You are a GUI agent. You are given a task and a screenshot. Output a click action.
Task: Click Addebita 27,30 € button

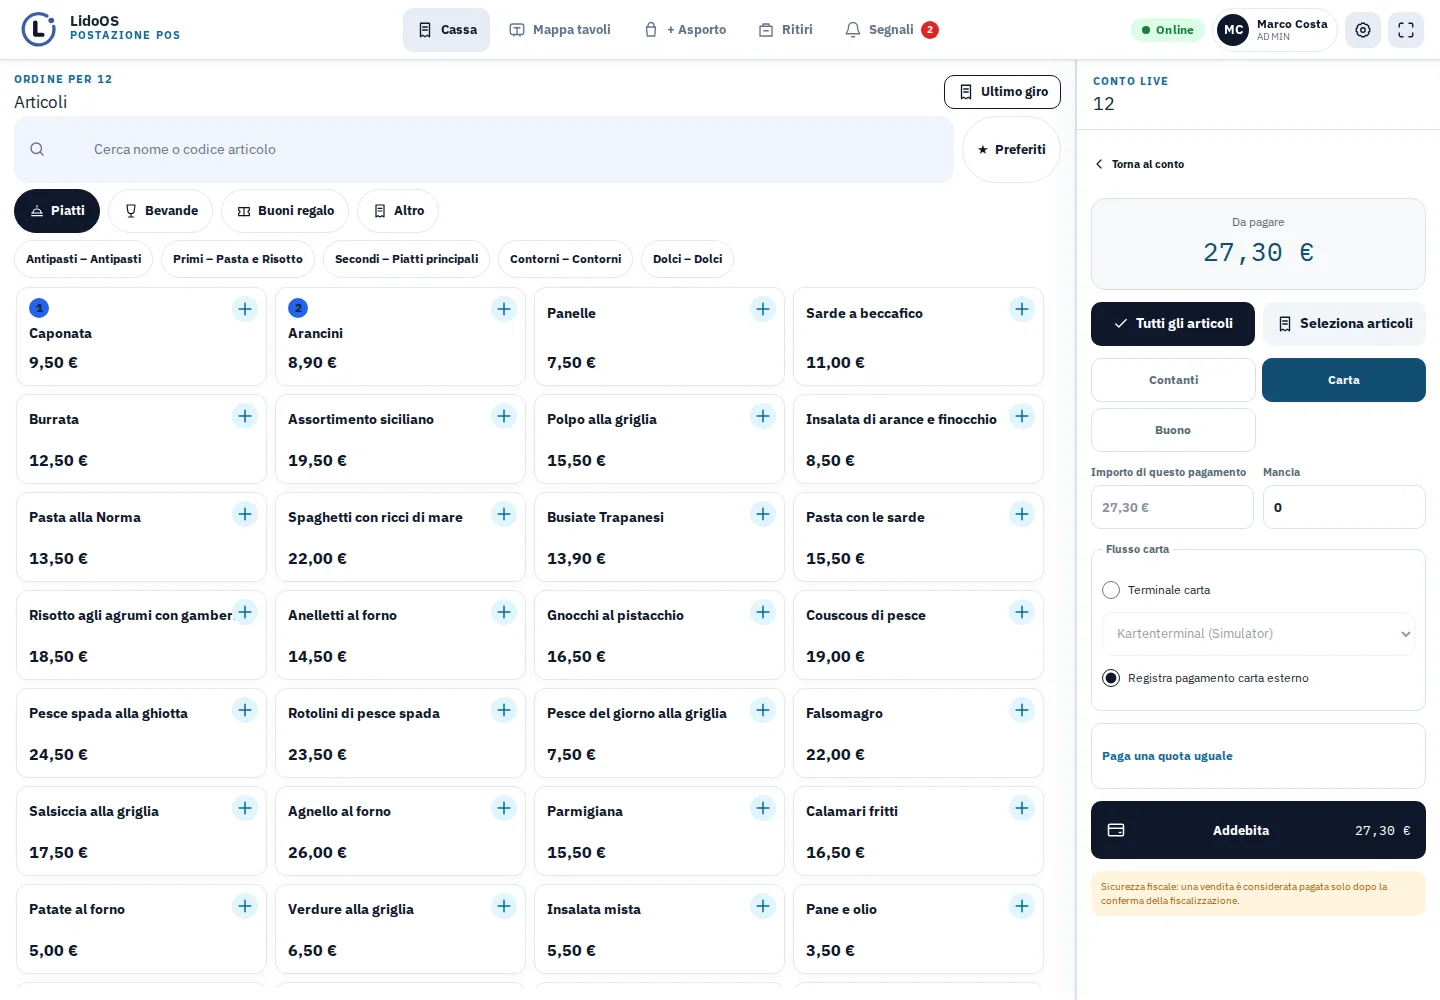tap(1258, 830)
